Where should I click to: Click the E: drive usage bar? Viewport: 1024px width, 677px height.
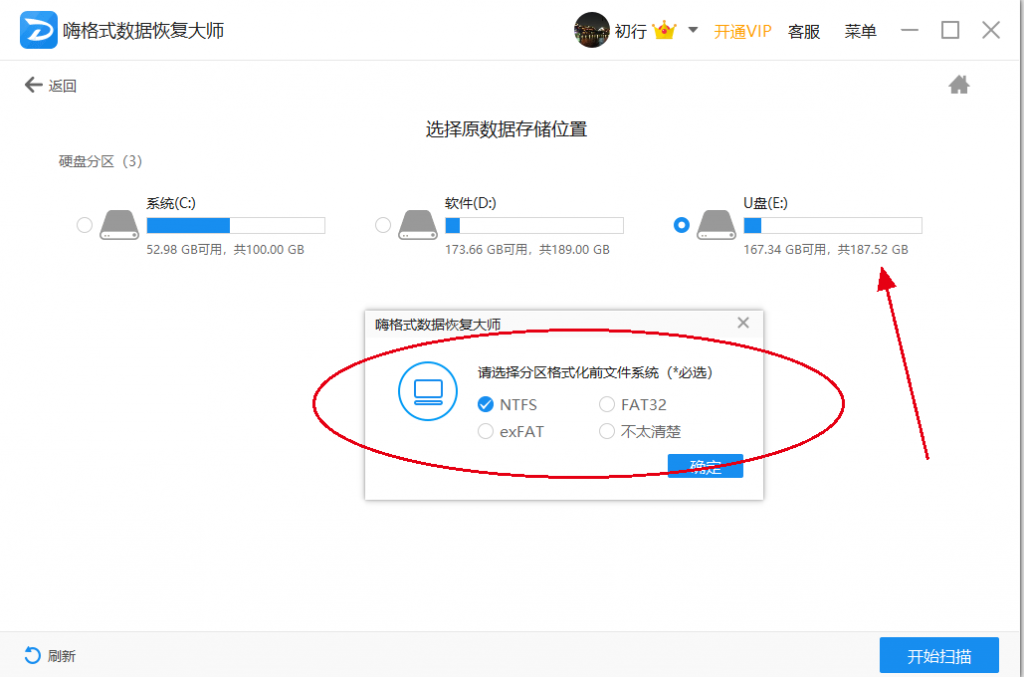pyautogui.click(x=833, y=225)
